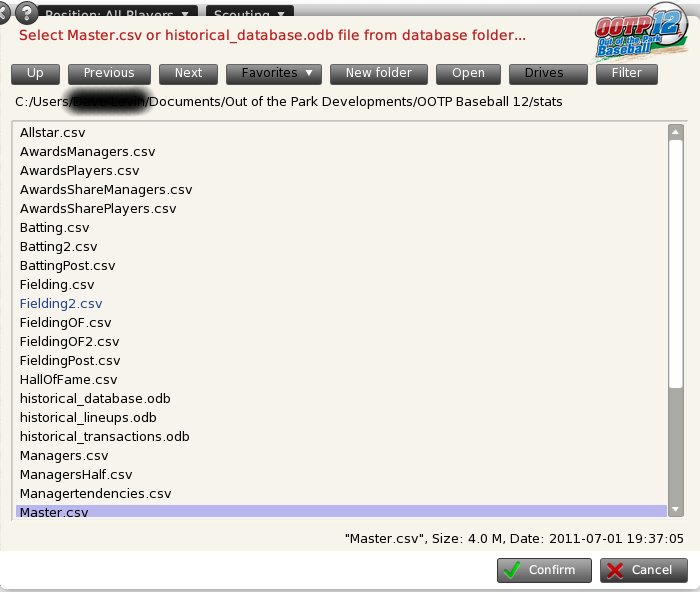Open the Scouting dropdown
The width and height of the screenshot is (700, 592).
(250, 12)
